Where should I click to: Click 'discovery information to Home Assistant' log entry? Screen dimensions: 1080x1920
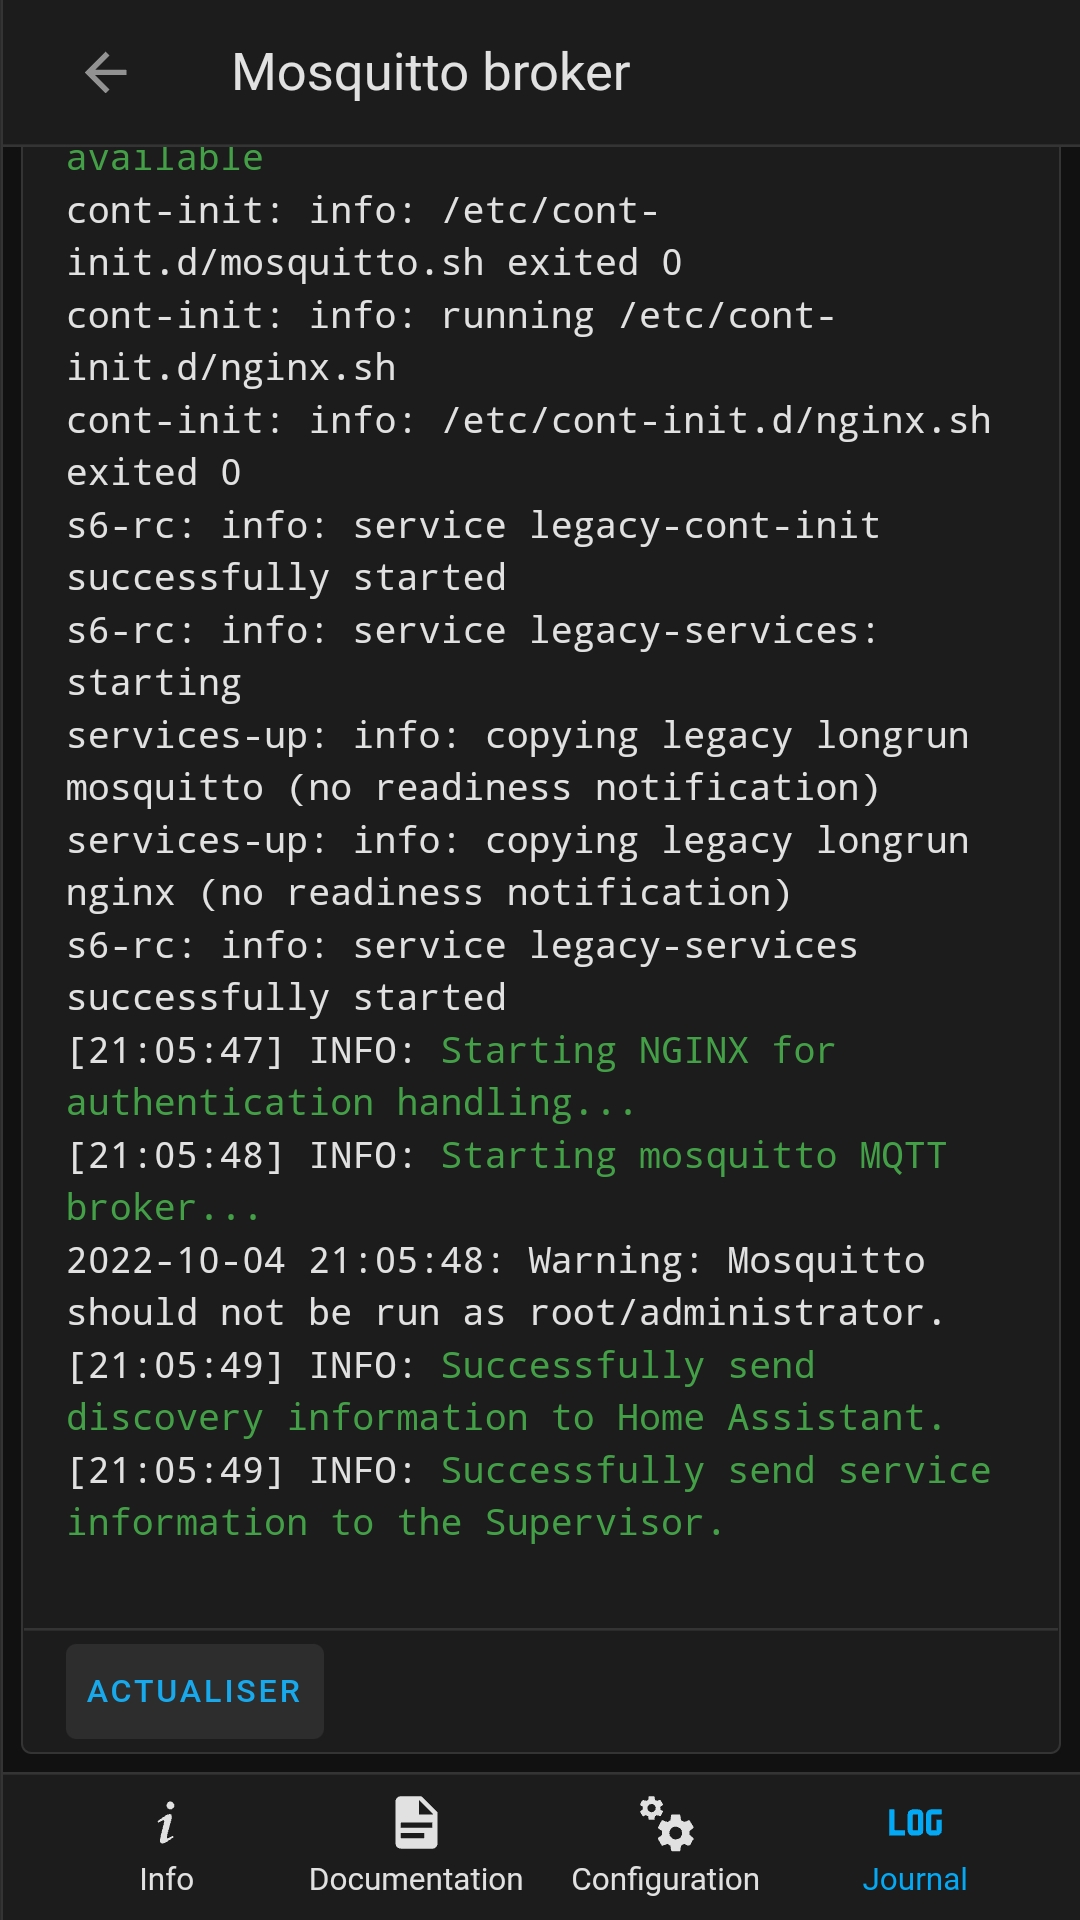pos(506,1392)
